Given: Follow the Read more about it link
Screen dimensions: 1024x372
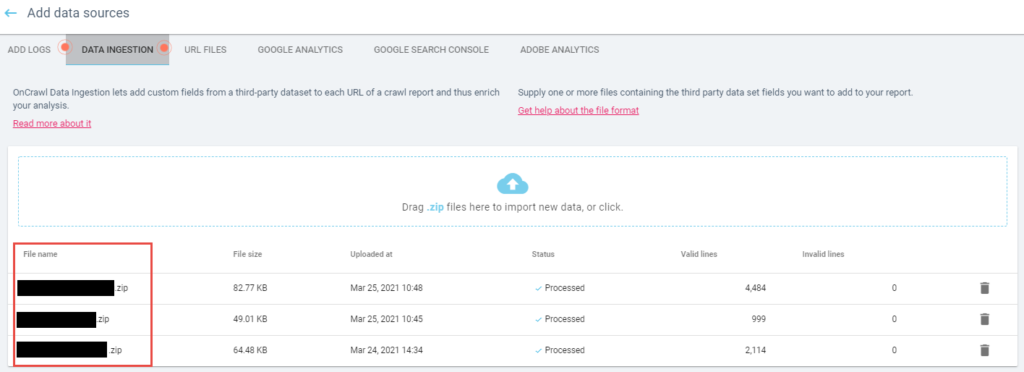Looking at the screenshot, I should click(x=52, y=124).
